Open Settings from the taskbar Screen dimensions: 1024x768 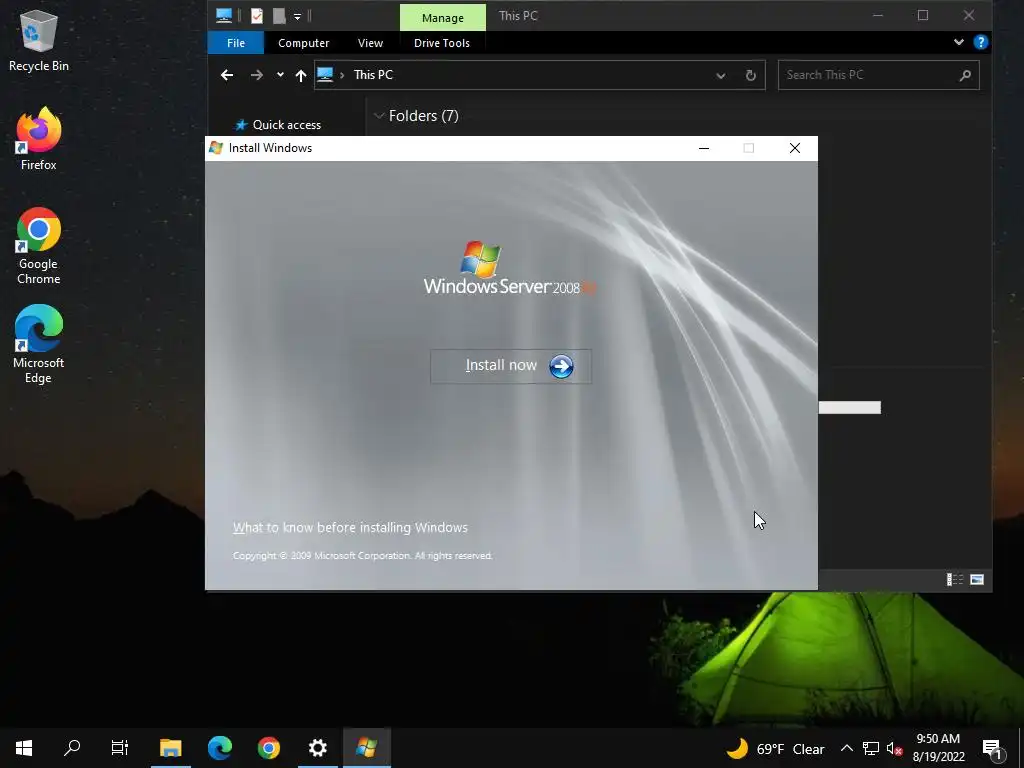[317, 748]
